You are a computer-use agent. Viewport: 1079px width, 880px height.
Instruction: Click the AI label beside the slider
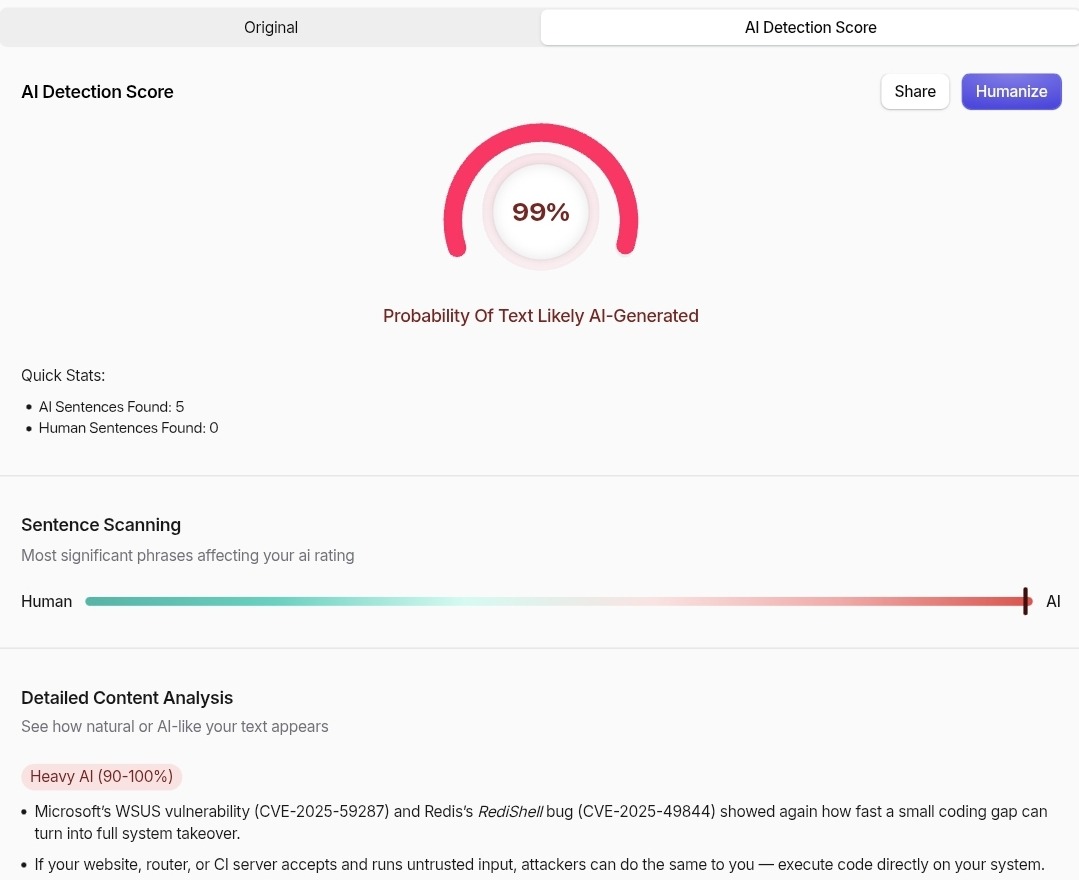(1053, 601)
